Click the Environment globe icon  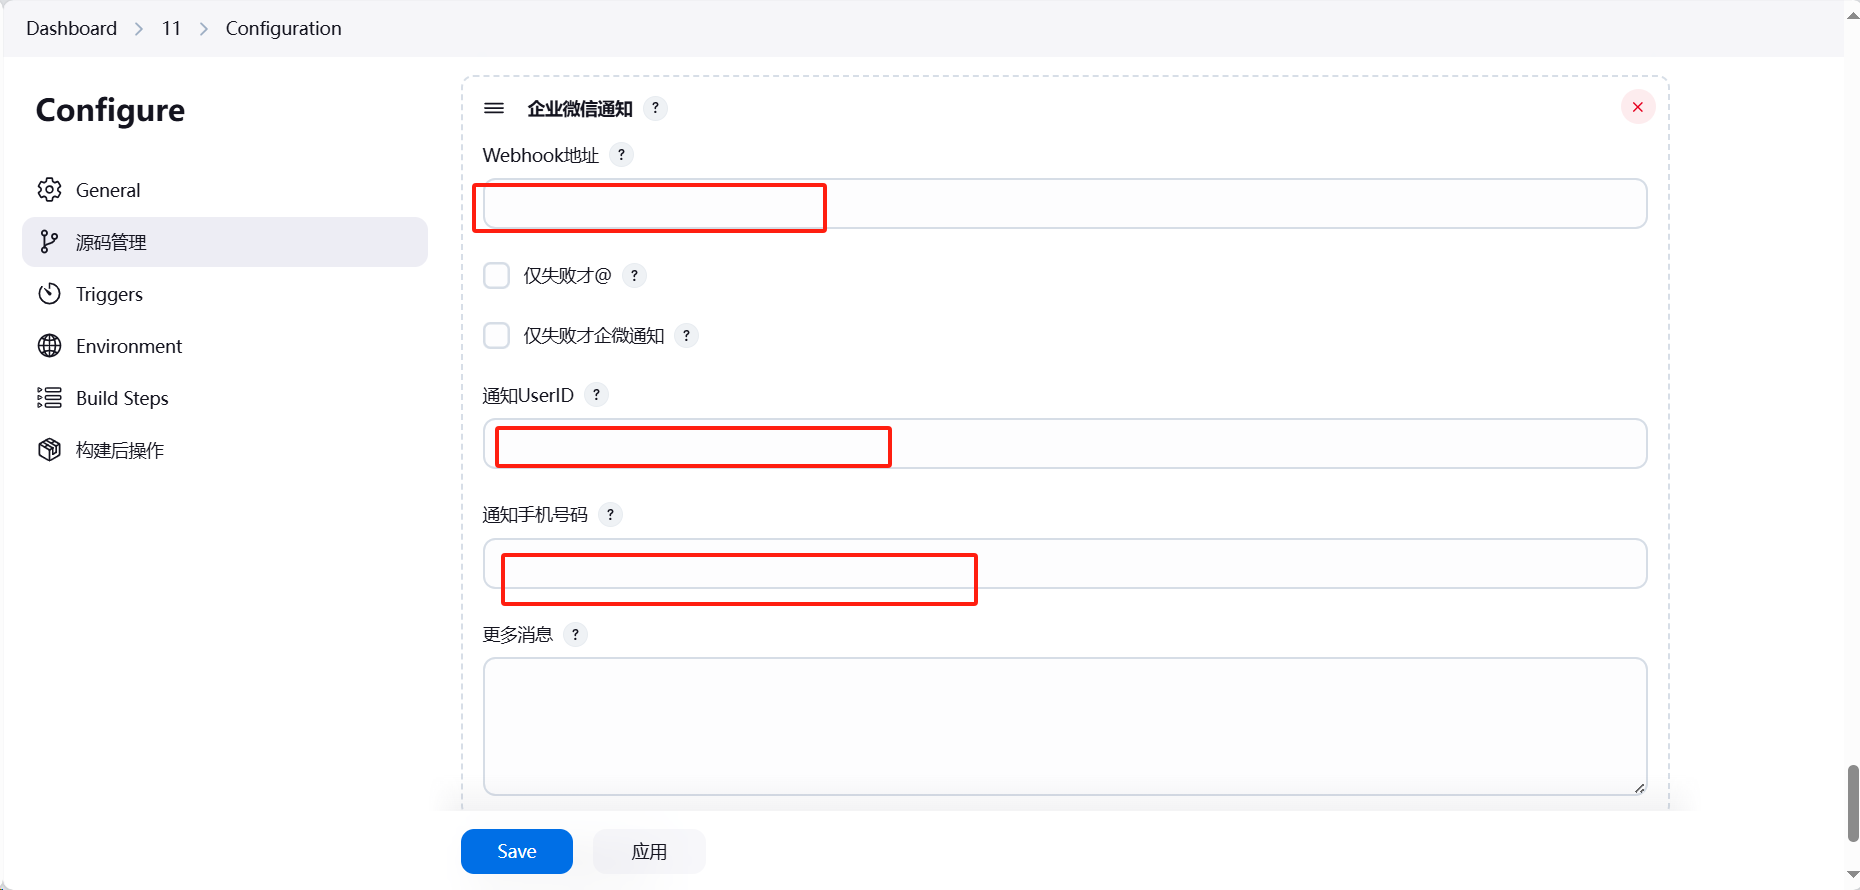[x=49, y=346]
